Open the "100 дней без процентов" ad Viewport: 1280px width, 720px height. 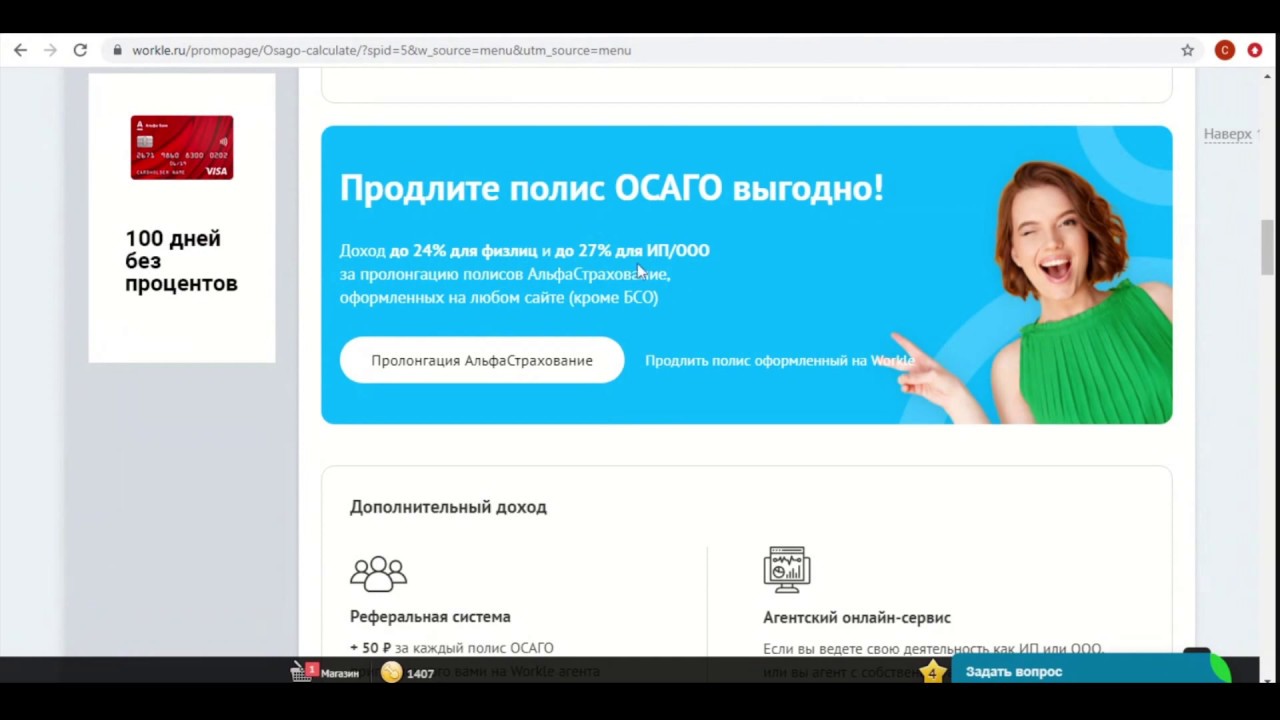click(181, 261)
